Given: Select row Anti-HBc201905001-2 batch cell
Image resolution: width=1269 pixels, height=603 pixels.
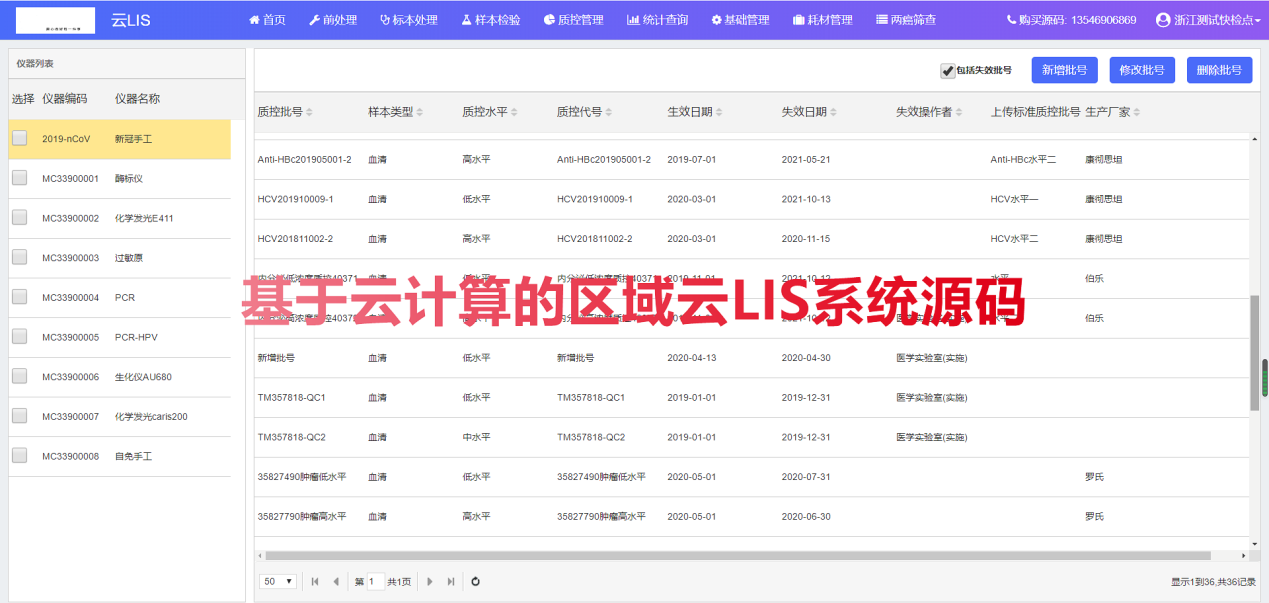Looking at the screenshot, I should tap(305, 159).
